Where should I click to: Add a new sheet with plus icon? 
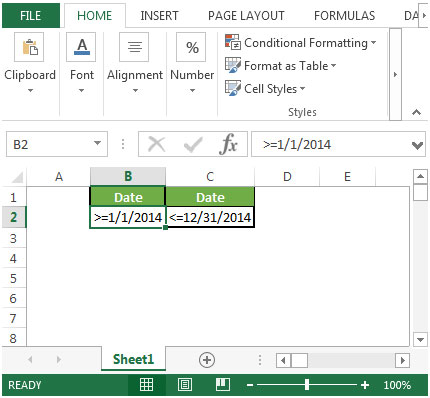207,360
